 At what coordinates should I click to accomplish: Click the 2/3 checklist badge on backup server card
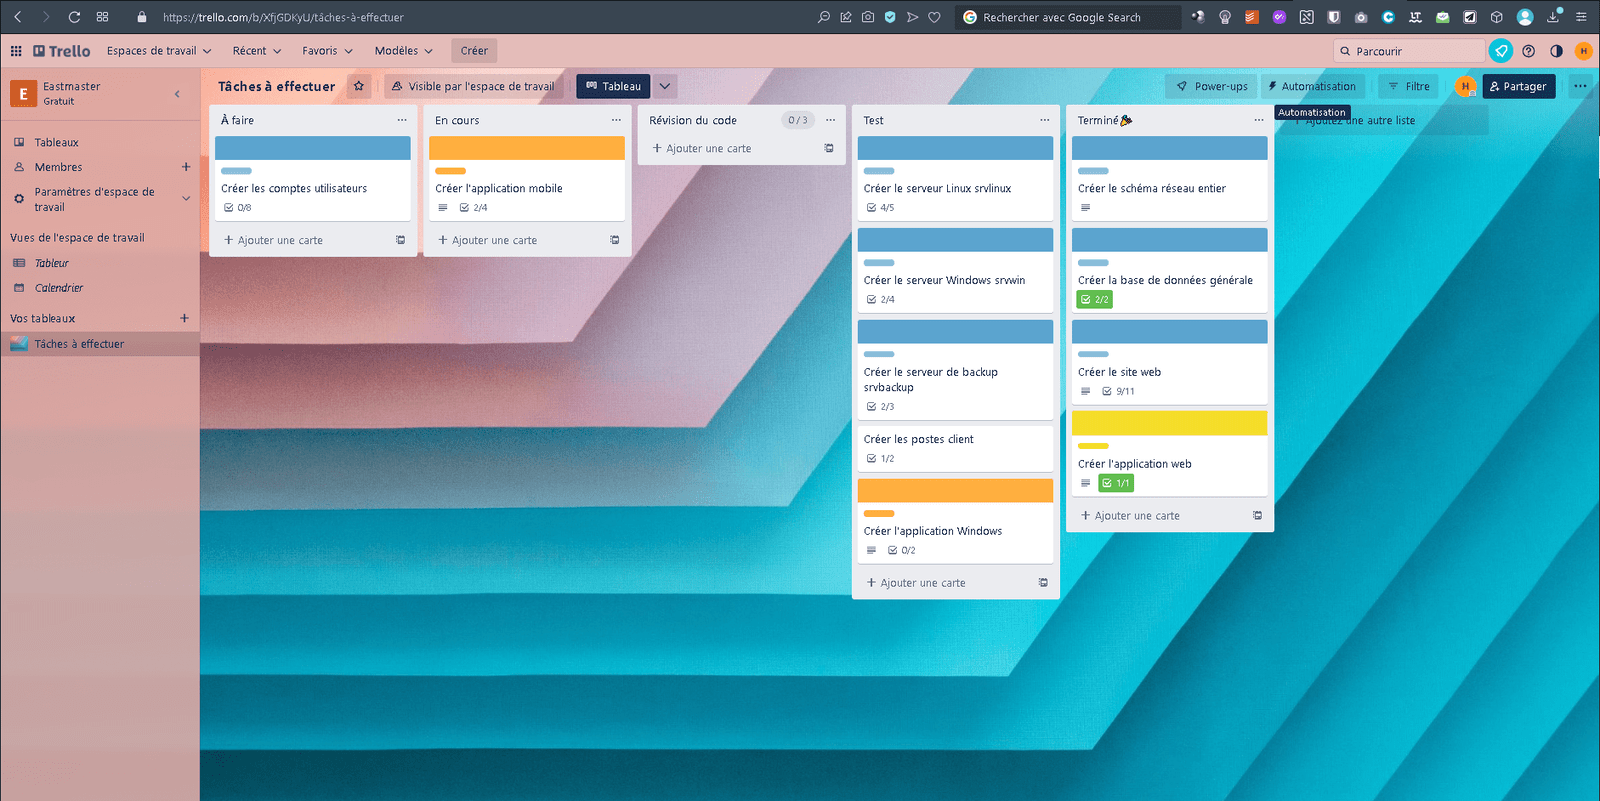(880, 407)
